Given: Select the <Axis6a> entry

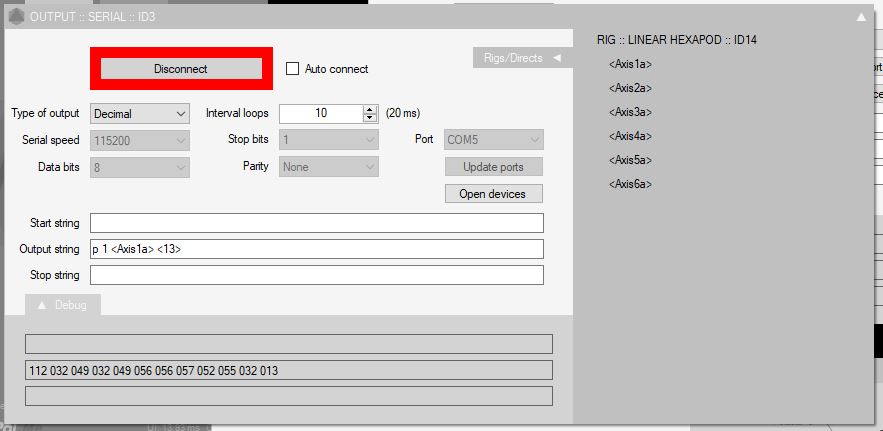Looking at the screenshot, I should pos(630,184).
